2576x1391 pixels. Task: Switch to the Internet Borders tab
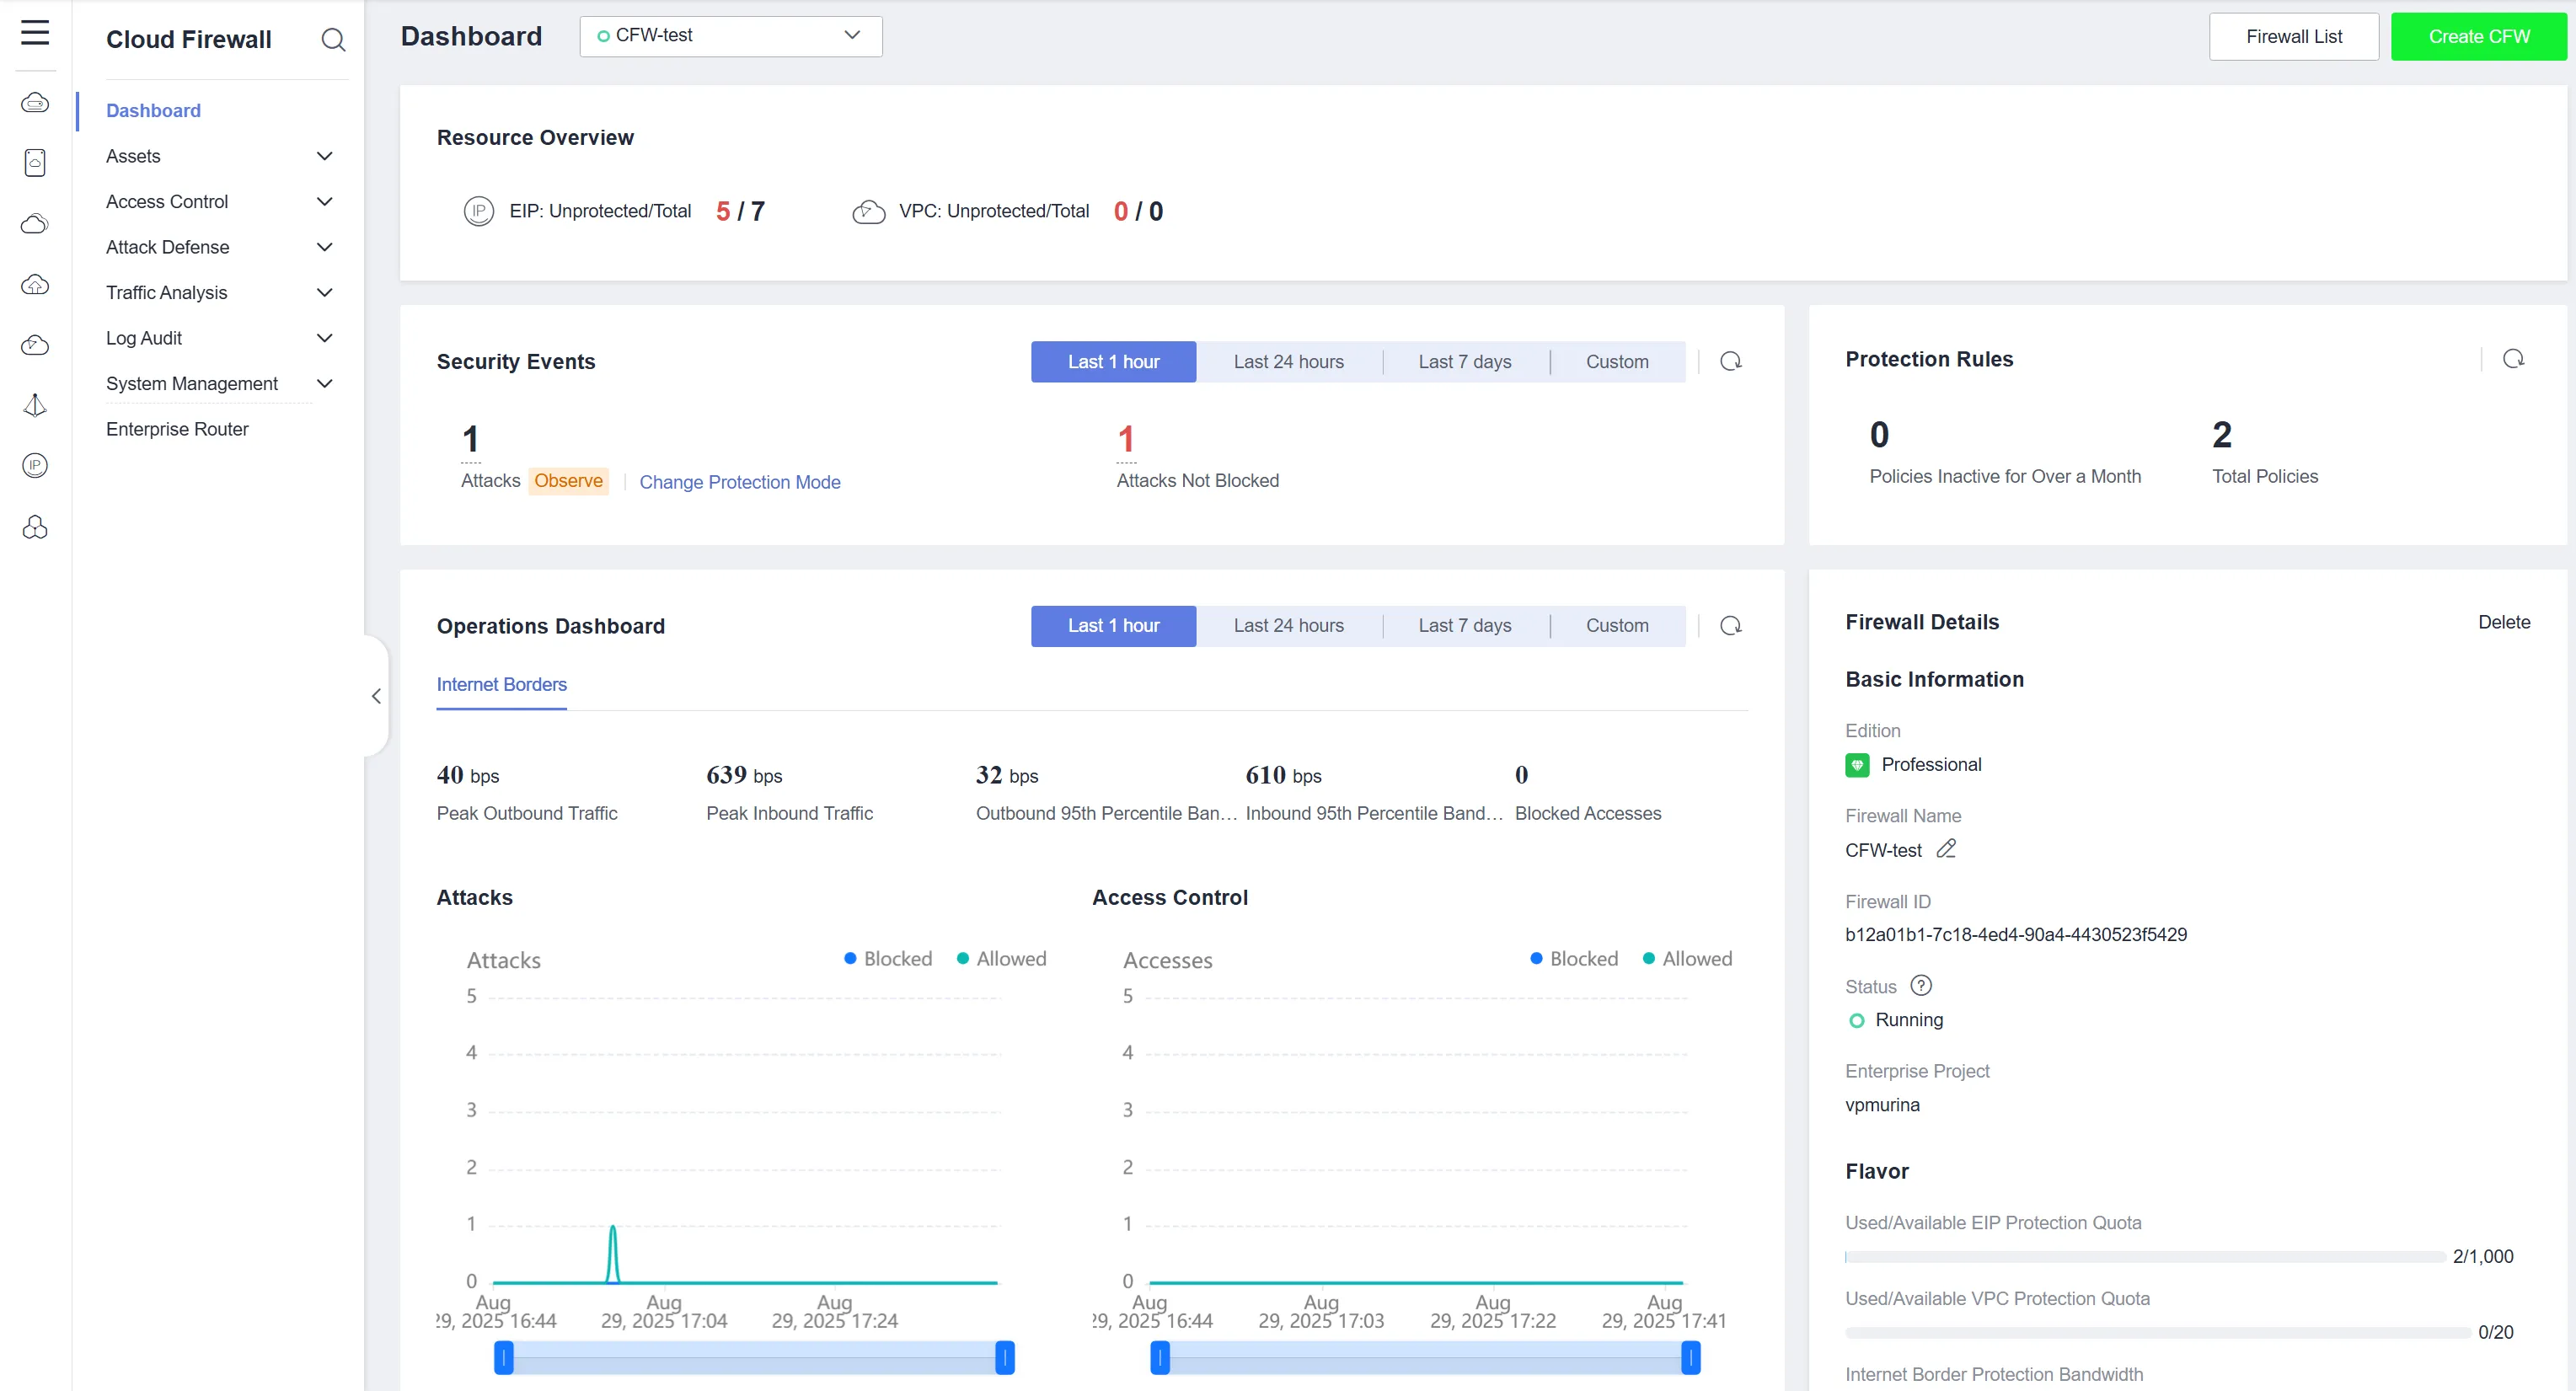pos(501,685)
